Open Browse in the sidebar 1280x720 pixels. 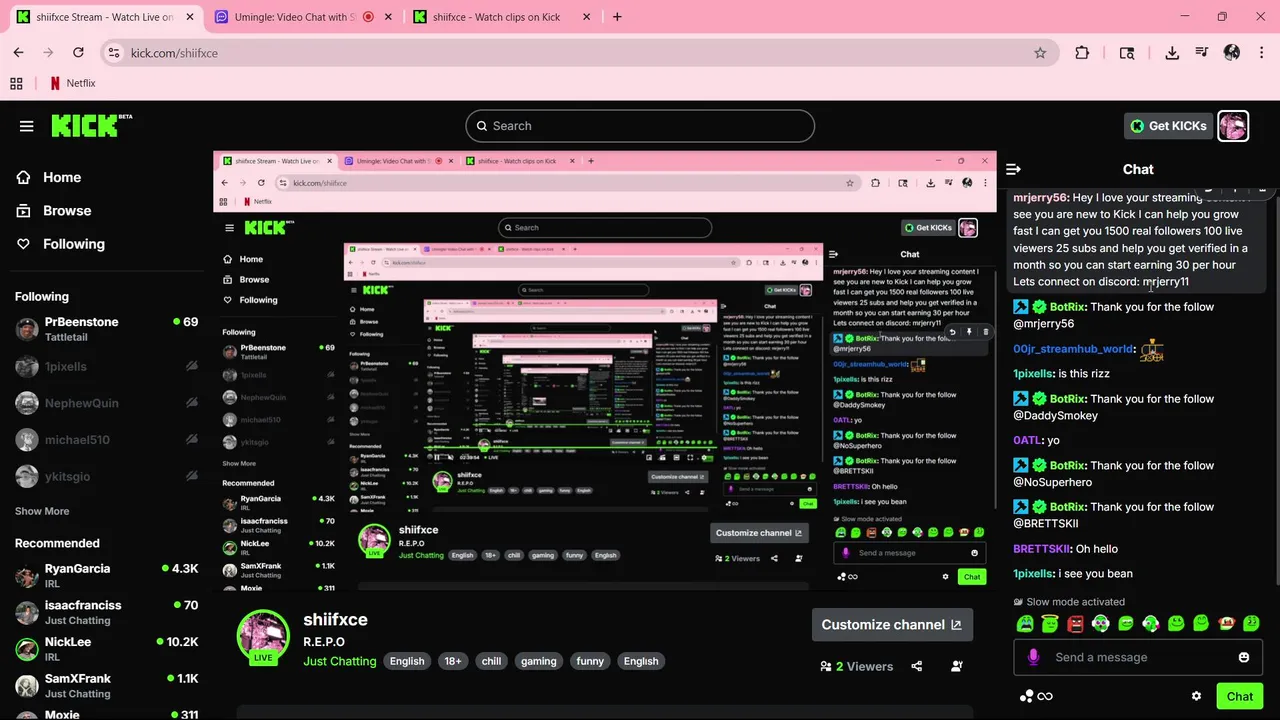click(x=54, y=211)
